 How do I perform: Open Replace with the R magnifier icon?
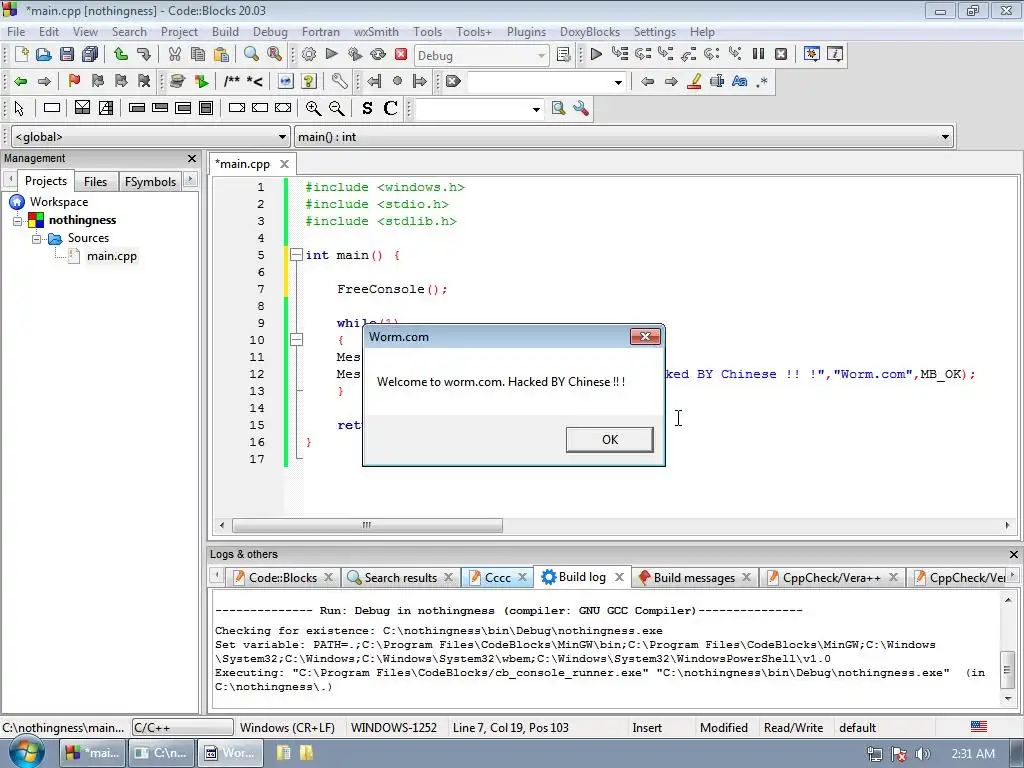274,54
